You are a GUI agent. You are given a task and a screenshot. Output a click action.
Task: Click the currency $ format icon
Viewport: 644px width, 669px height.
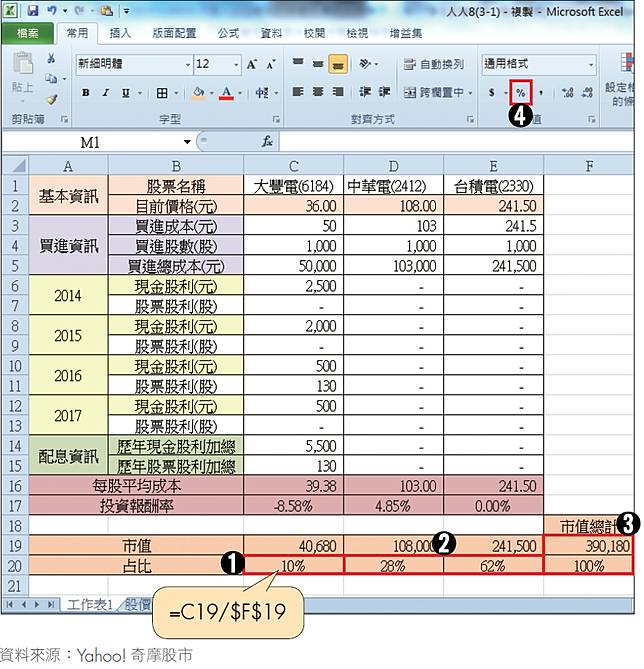492,92
